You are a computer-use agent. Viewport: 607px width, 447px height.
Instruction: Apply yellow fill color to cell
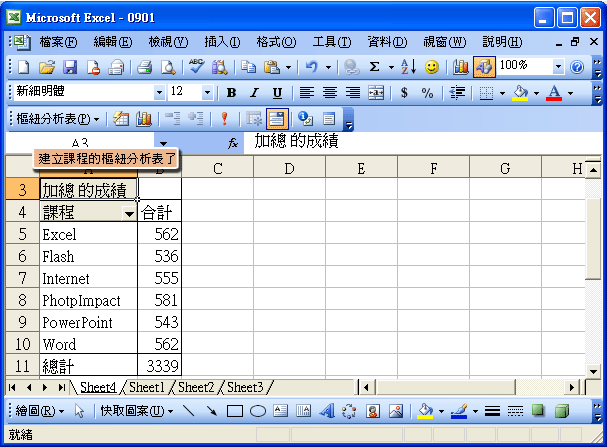click(520, 93)
